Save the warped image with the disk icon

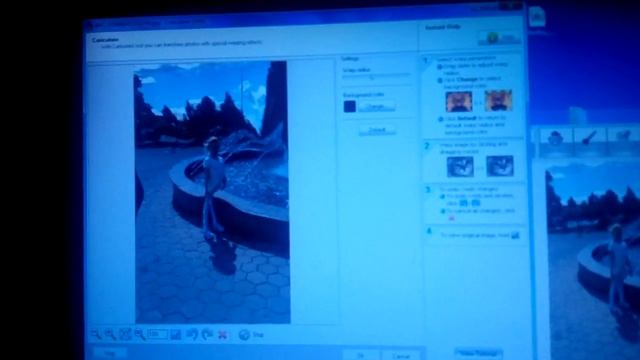pyautogui.click(x=176, y=335)
